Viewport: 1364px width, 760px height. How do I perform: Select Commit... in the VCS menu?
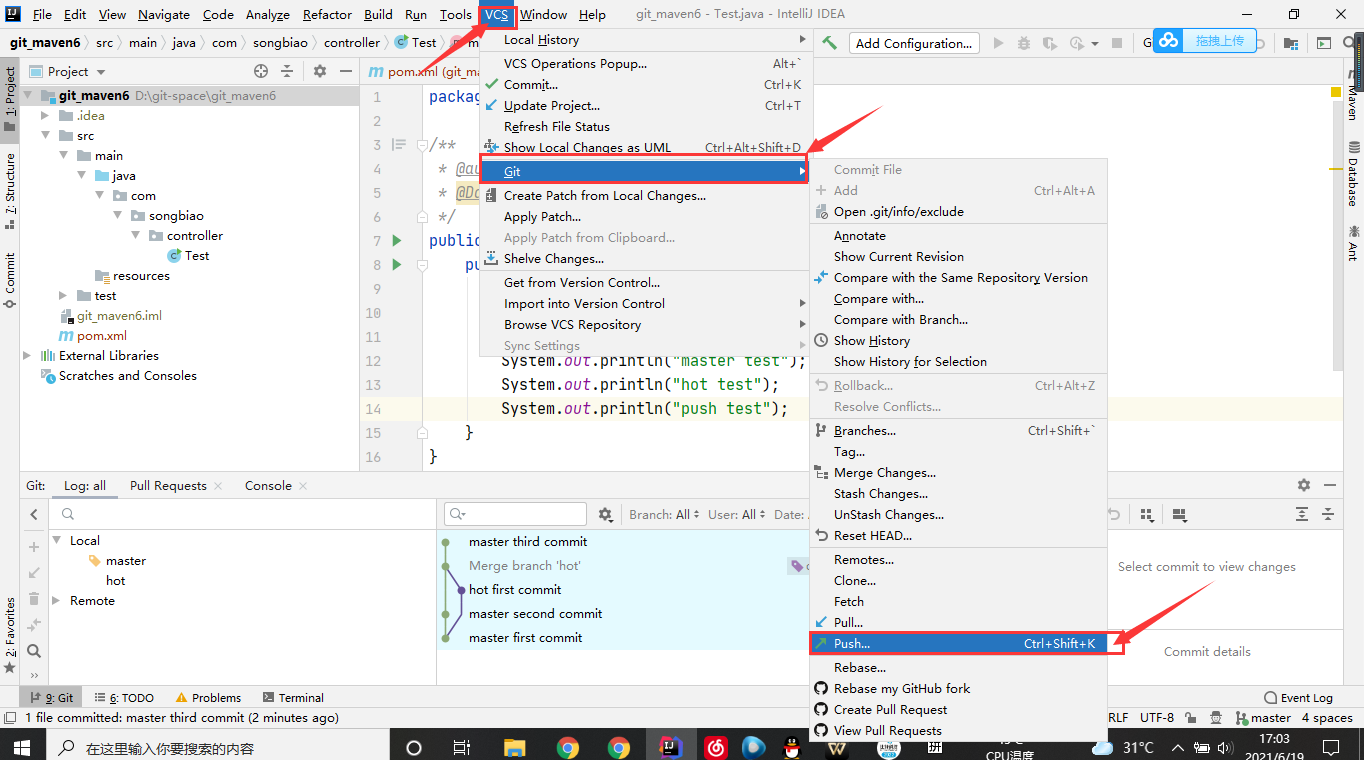(645, 85)
